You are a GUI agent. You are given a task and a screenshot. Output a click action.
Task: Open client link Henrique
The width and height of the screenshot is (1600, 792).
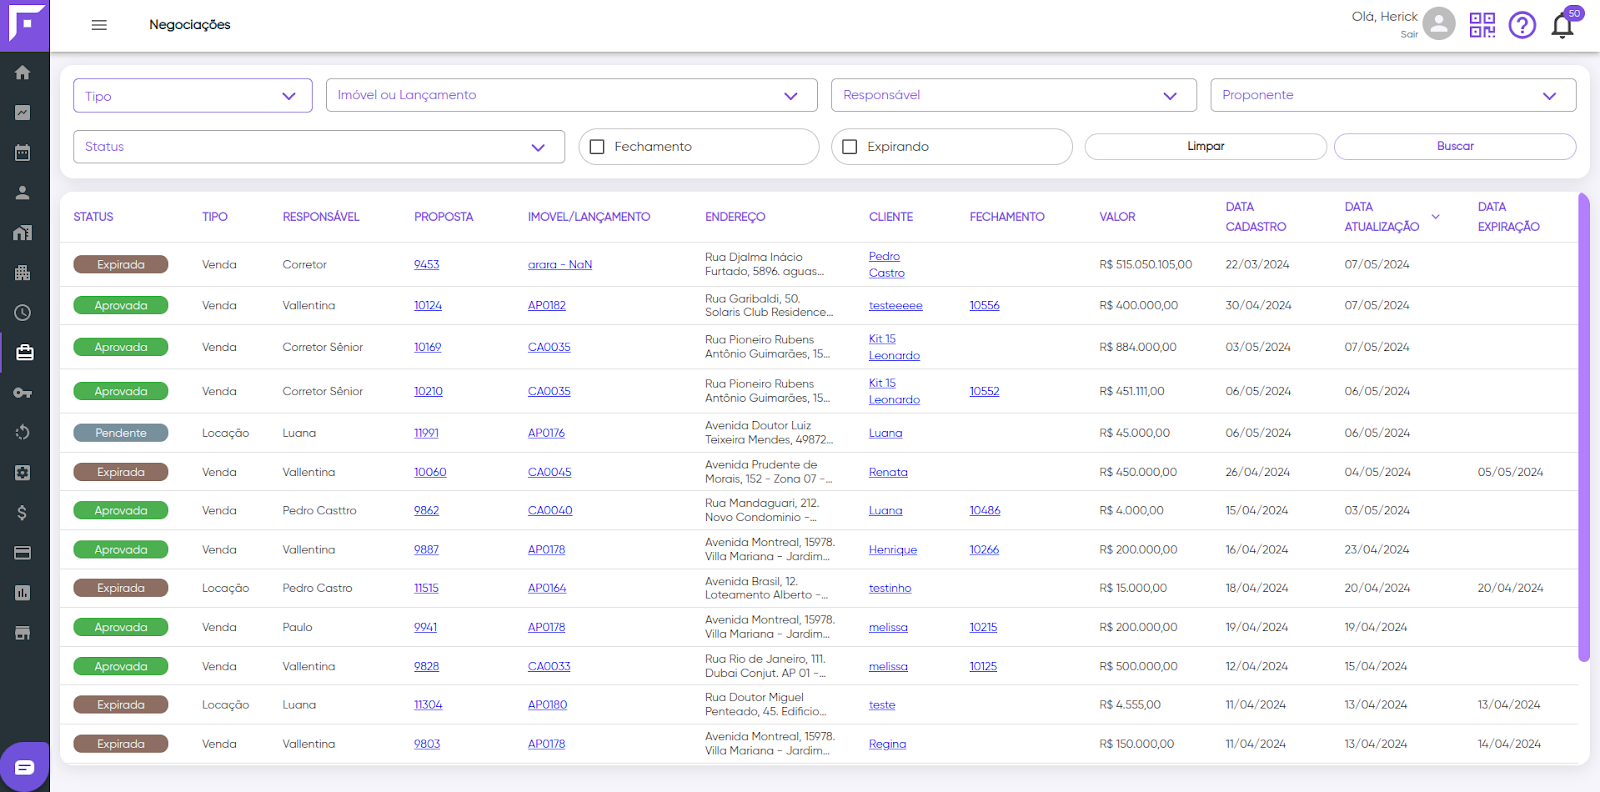[x=893, y=550]
